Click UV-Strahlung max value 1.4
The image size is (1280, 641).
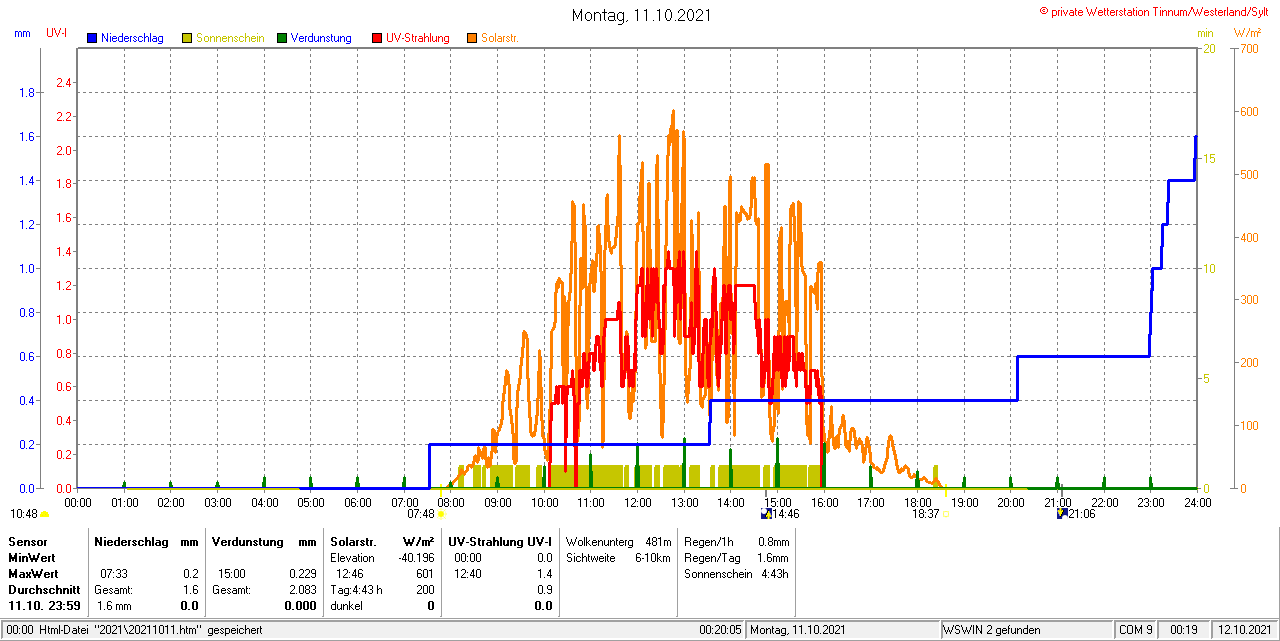[544, 574]
